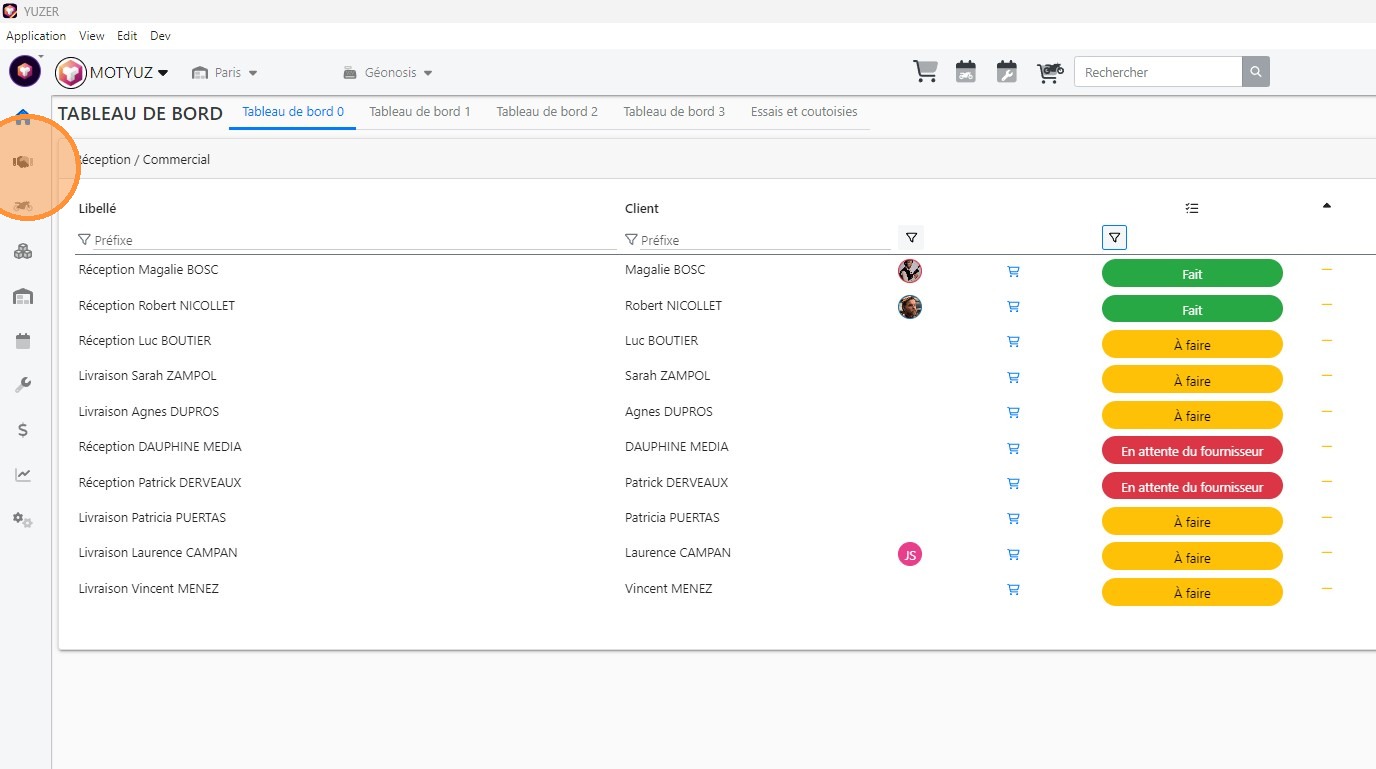
Task: Open the Dev menu
Action: (x=160, y=36)
